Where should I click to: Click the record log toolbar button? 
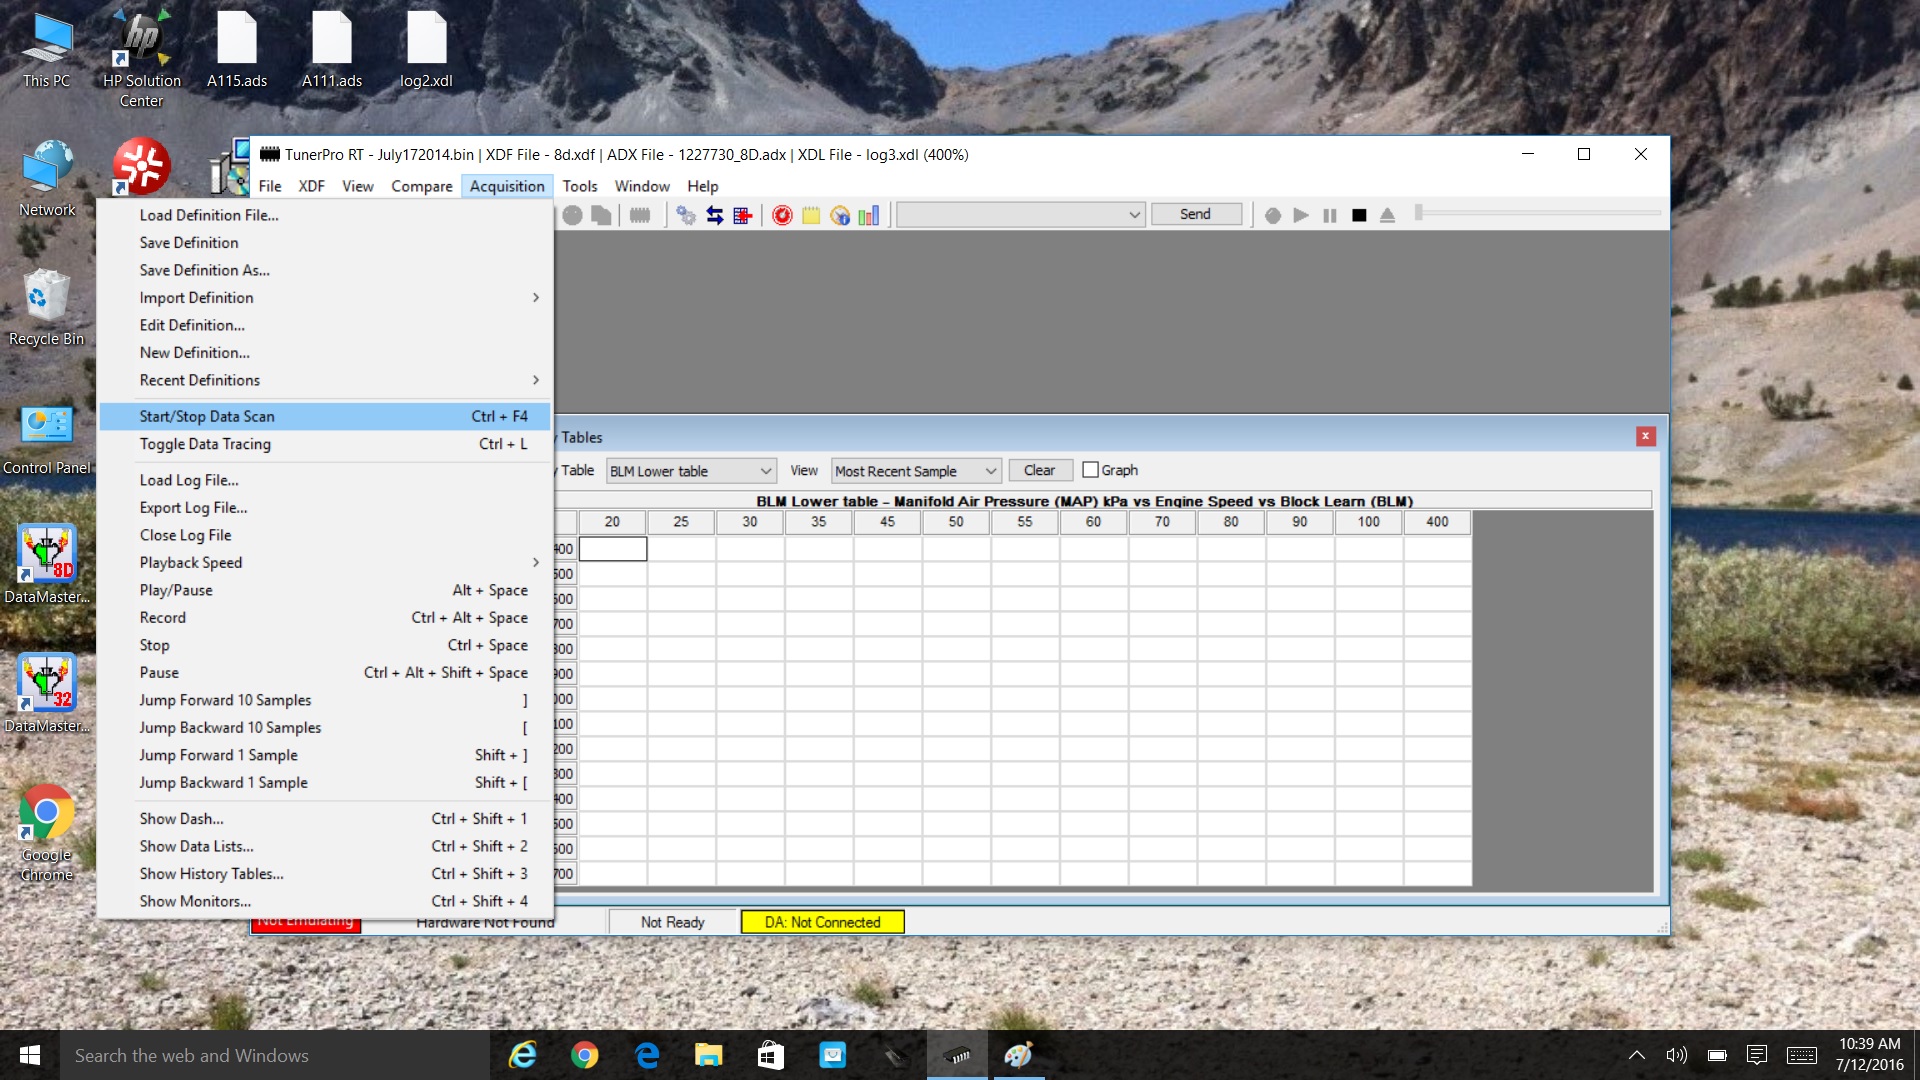click(1273, 215)
